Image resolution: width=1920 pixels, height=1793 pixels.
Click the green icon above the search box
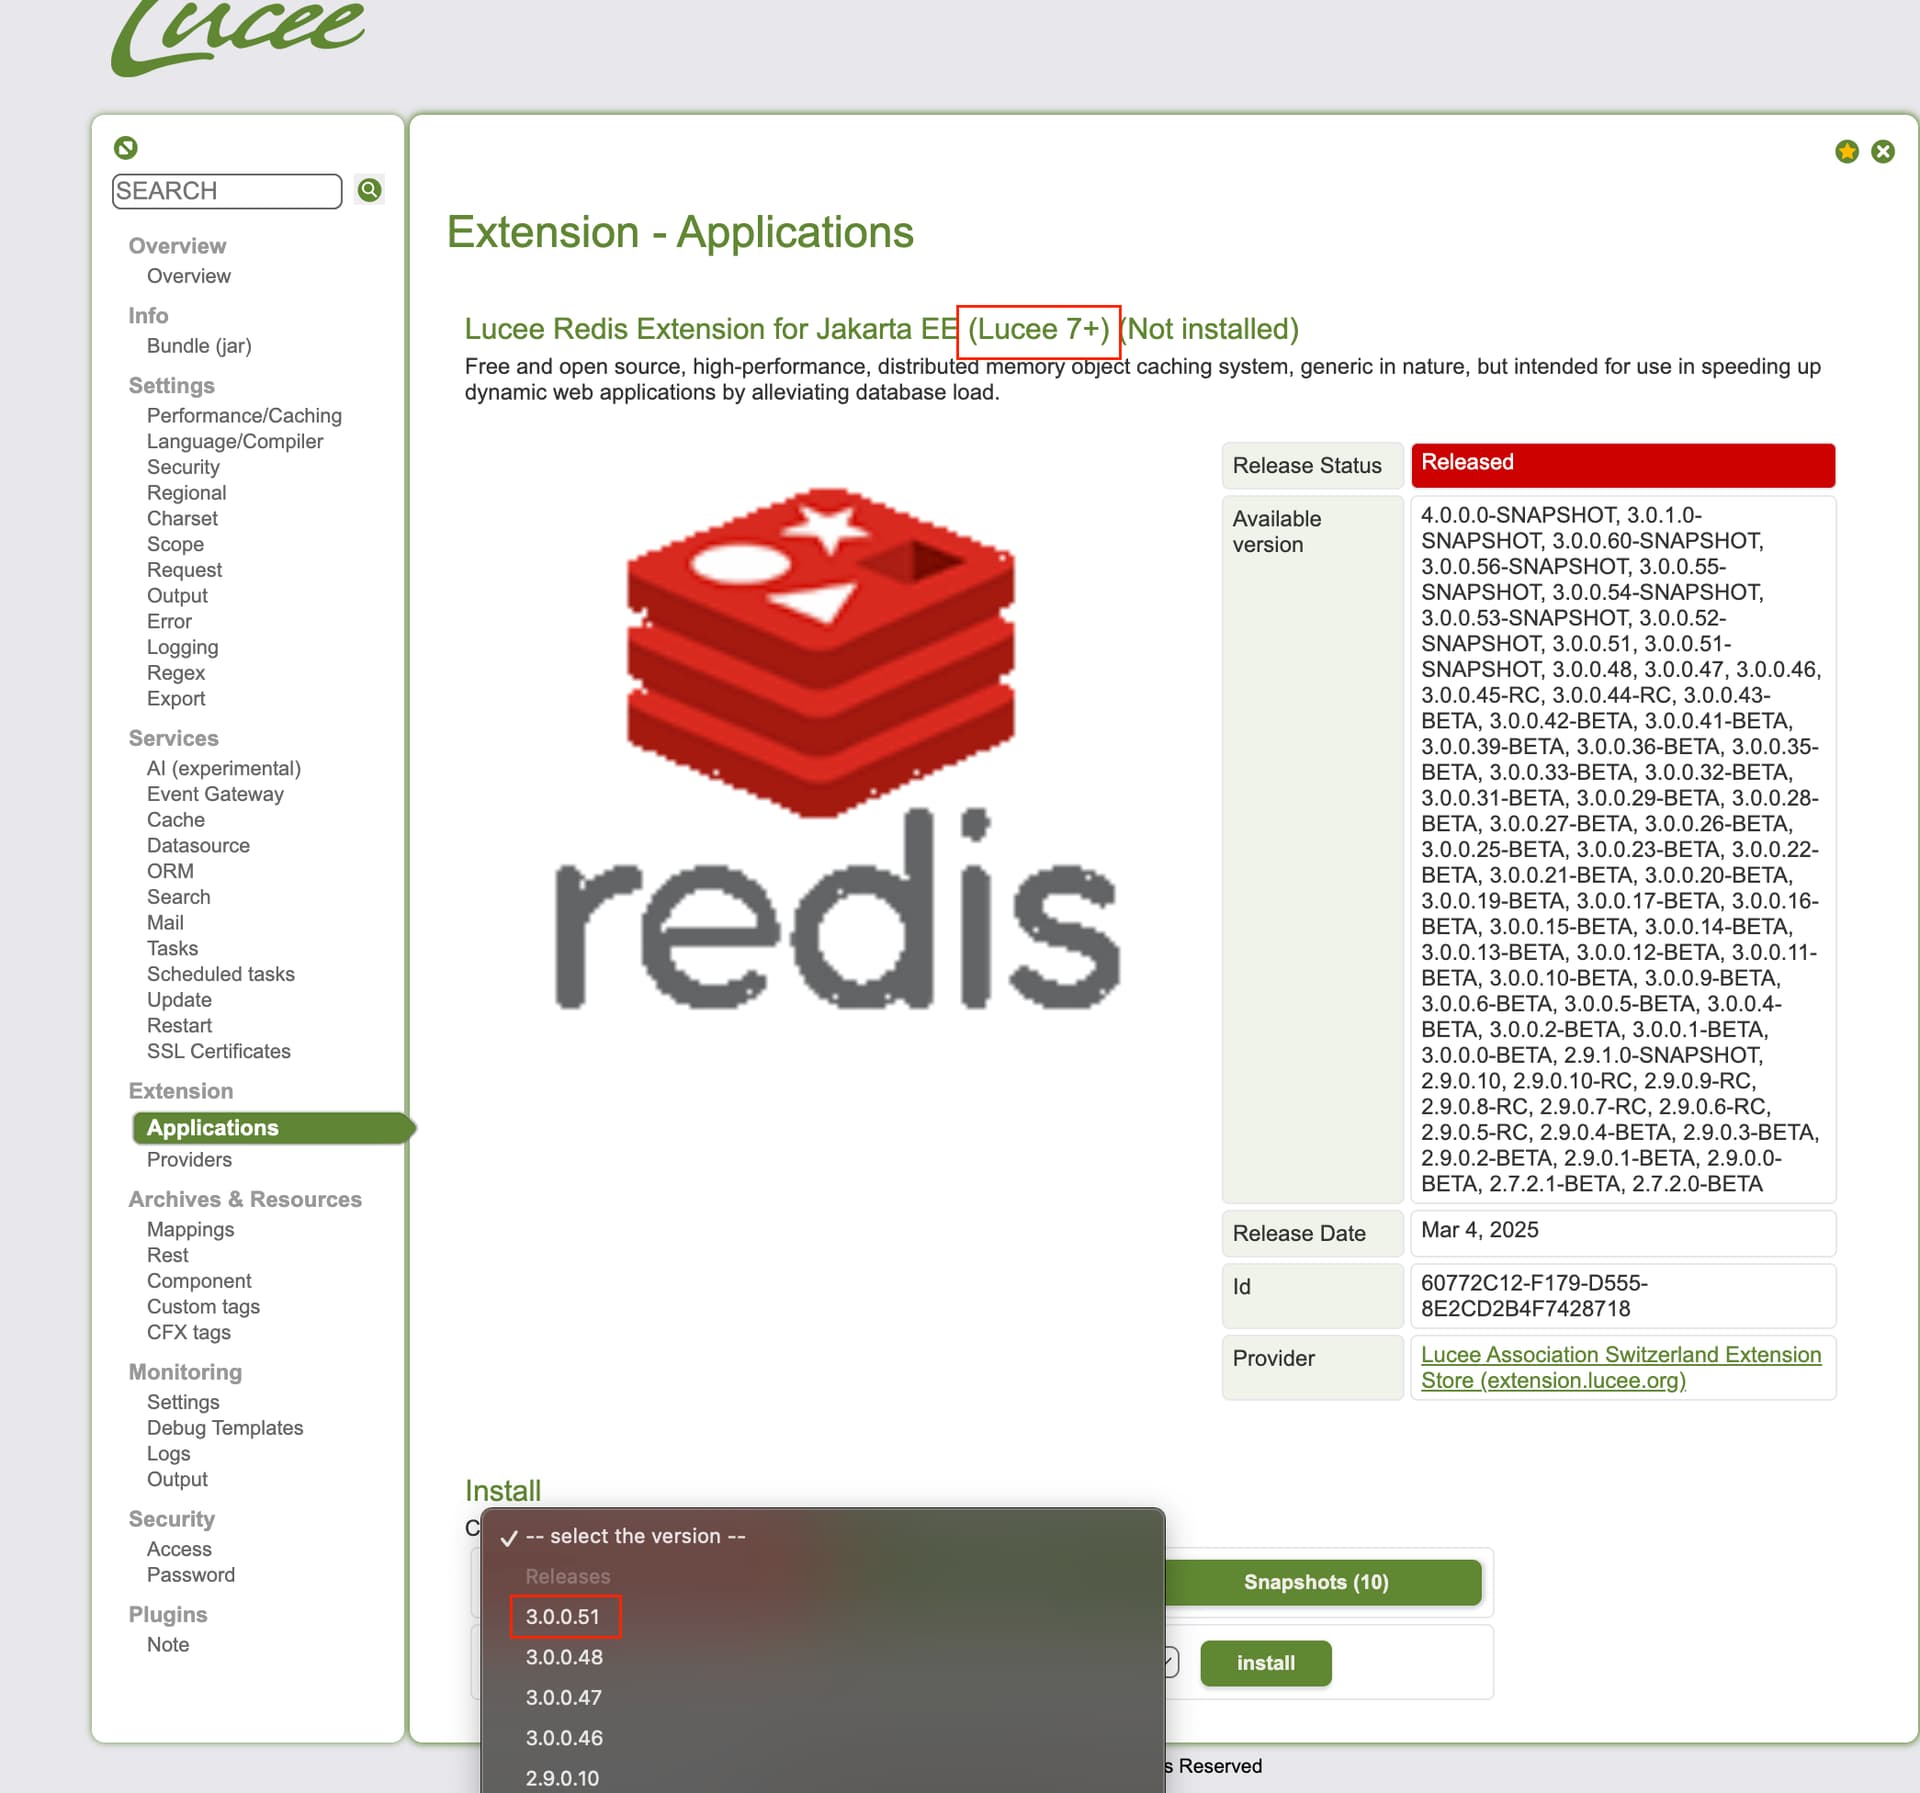point(126,148)
